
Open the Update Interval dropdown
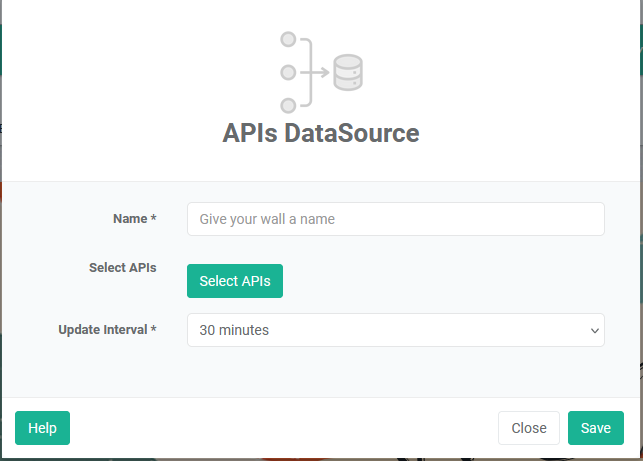coord(395,330)
